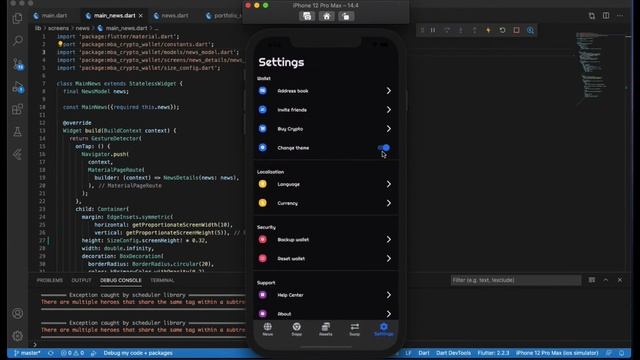The height and width of the screenshot is (360, 640).
Task: Open the Accounts icon in activity bar
Action: pos(17,313)
